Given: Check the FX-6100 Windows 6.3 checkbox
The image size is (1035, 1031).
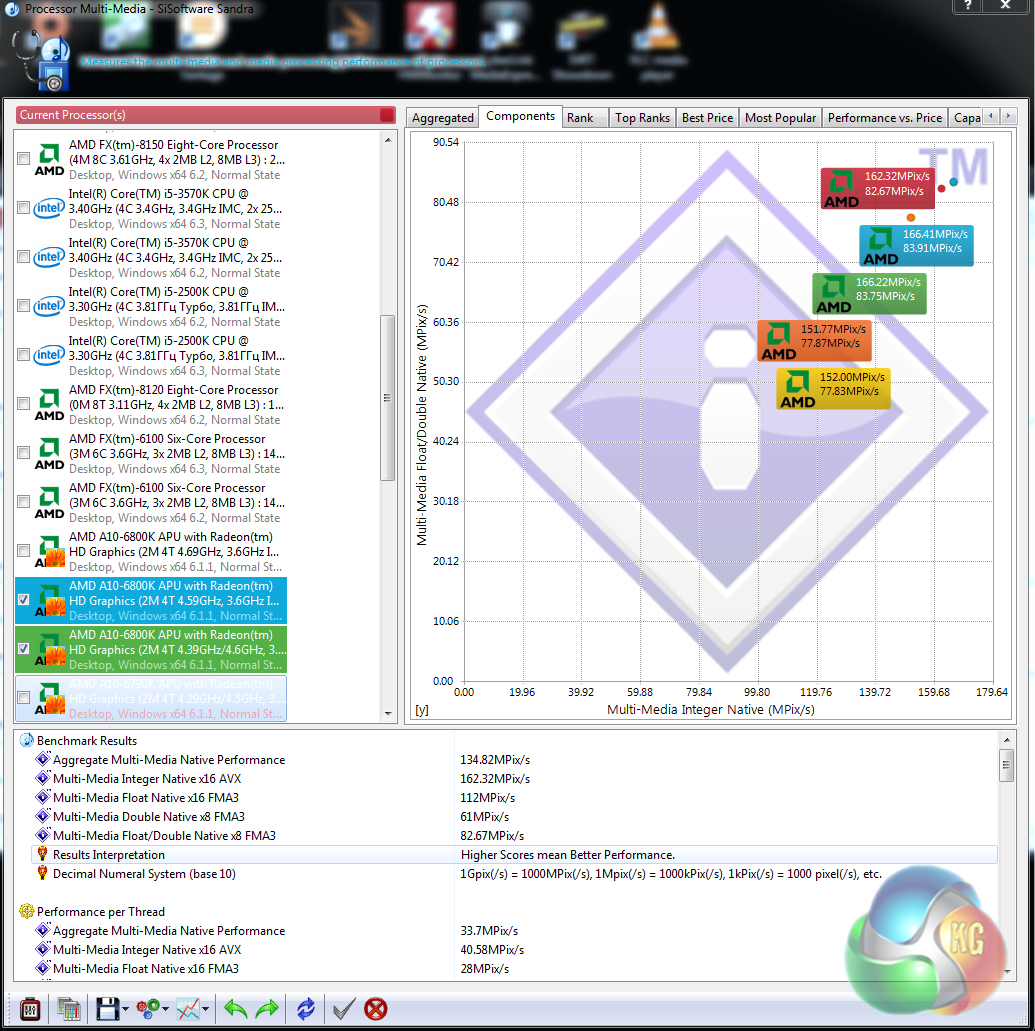Looking at the screenshot, I should [24, 452].
